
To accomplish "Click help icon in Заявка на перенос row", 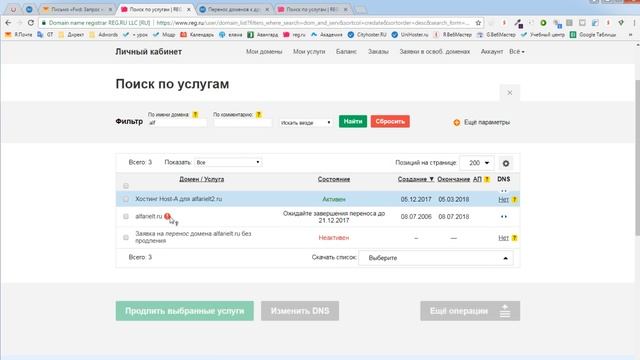I will 514,238.
